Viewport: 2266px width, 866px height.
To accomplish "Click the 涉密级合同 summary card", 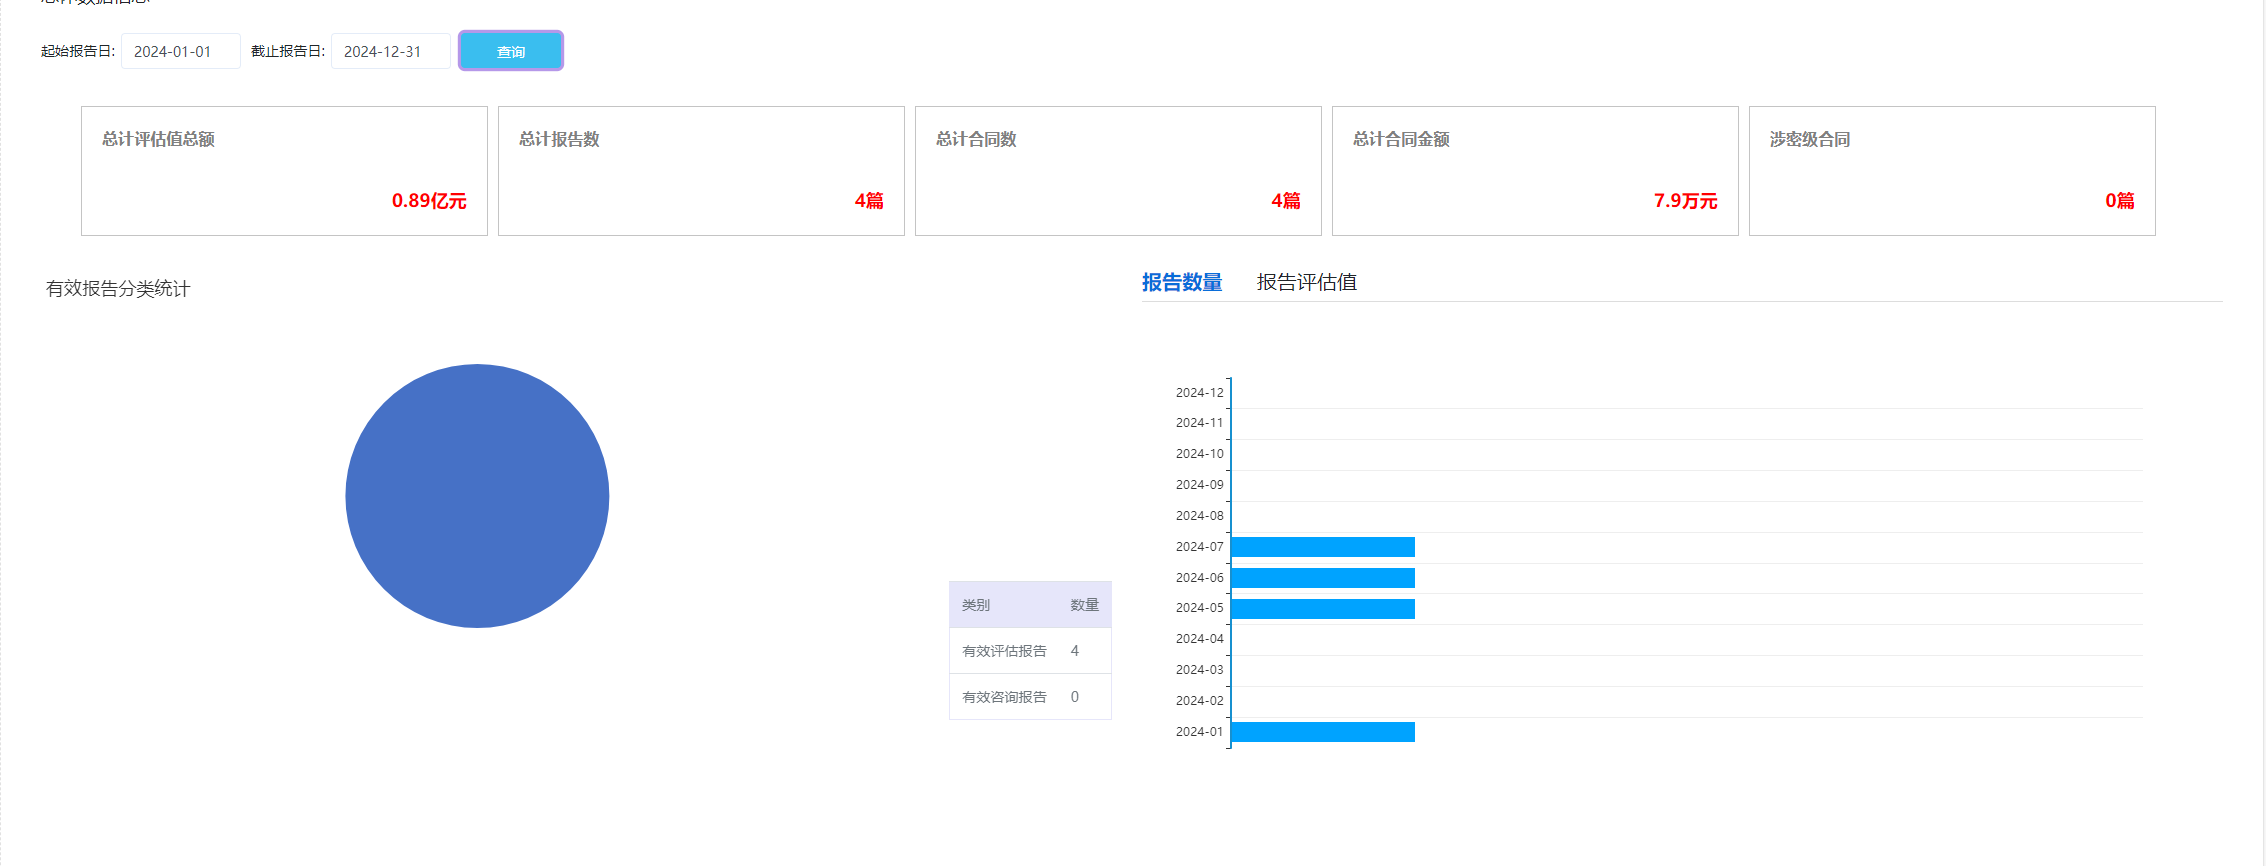I will [1952, 171].
